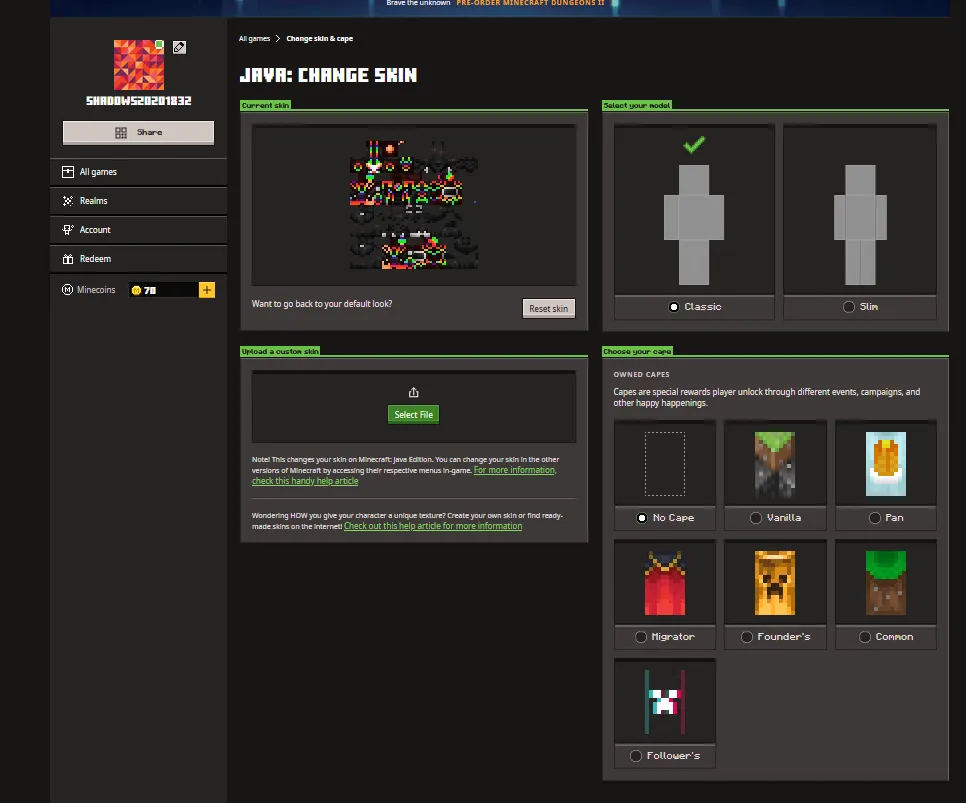This screenshot has height=803, width=966.
Task: Follow the 'For more information' help link
Action: coord(404,475)
